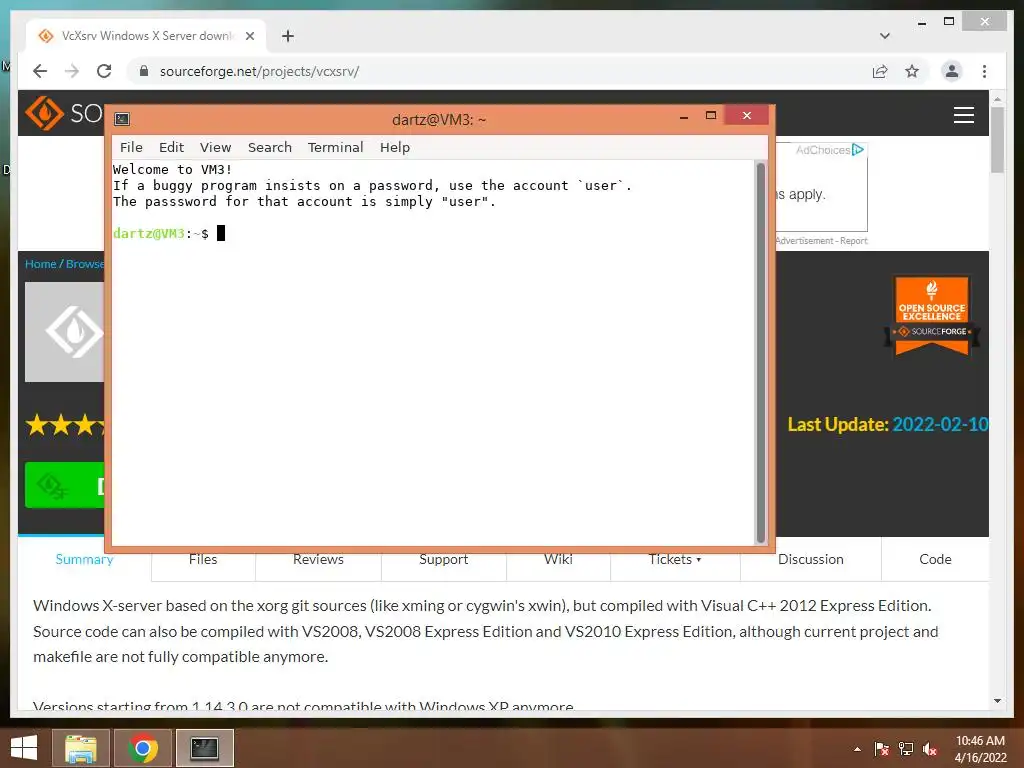Click terminal vertical scrollbar
Viewport: 1024px width, 768px height.
click(760, 353)
